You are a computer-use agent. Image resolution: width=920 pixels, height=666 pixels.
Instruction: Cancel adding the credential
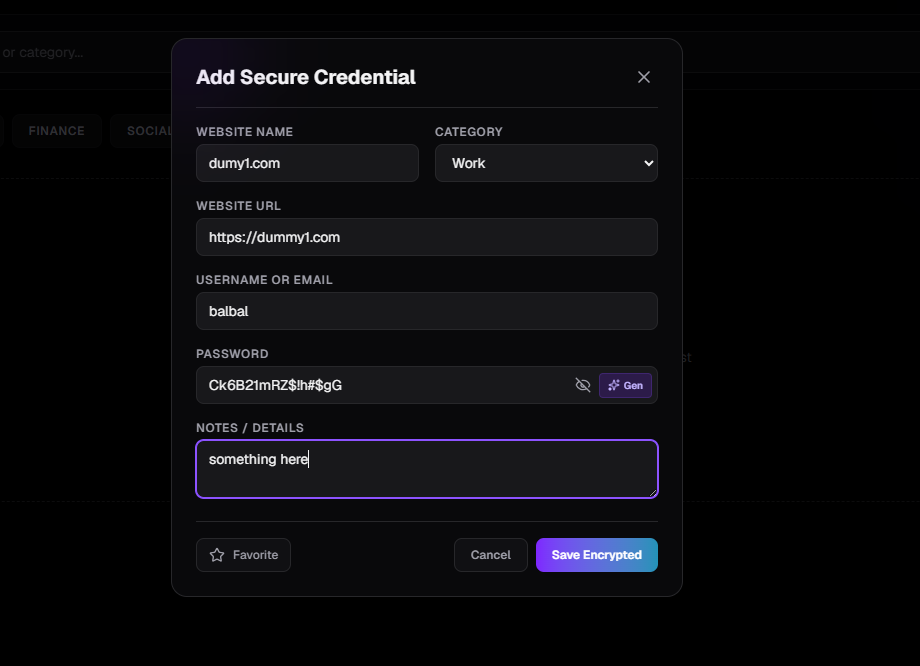pos(491,555)
